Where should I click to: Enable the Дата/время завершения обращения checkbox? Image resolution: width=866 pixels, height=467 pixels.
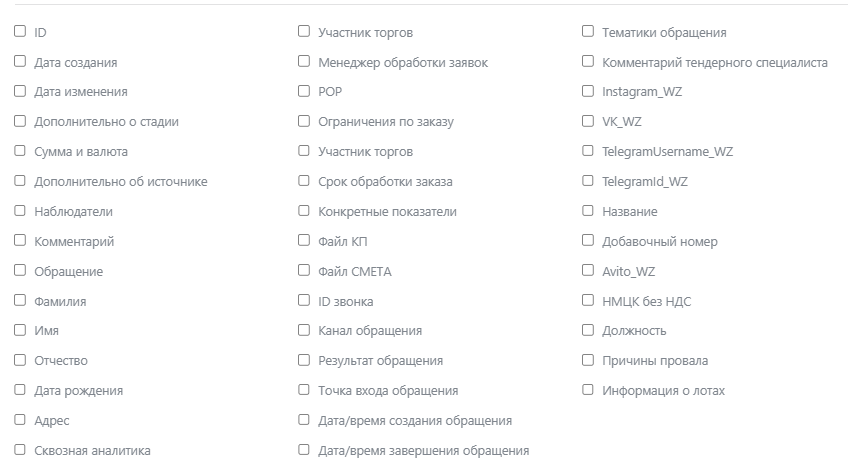[304, 450]
